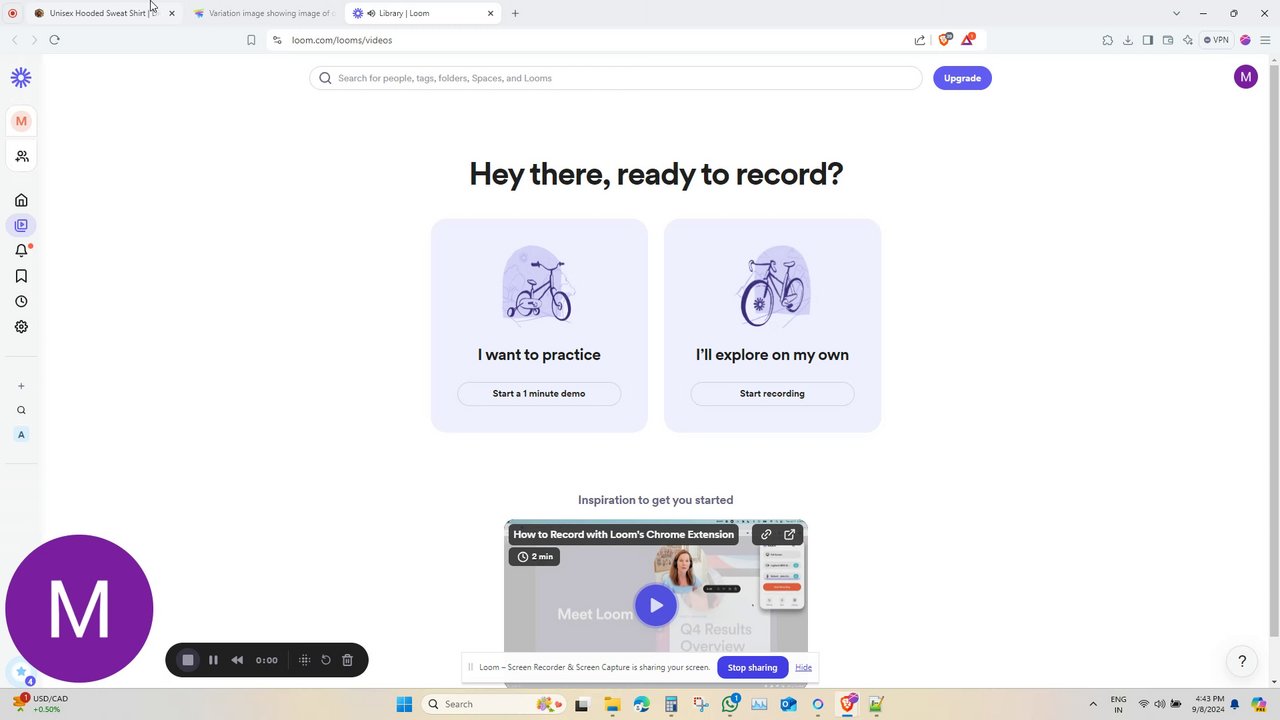Click the Loom search field

point(616,78)
